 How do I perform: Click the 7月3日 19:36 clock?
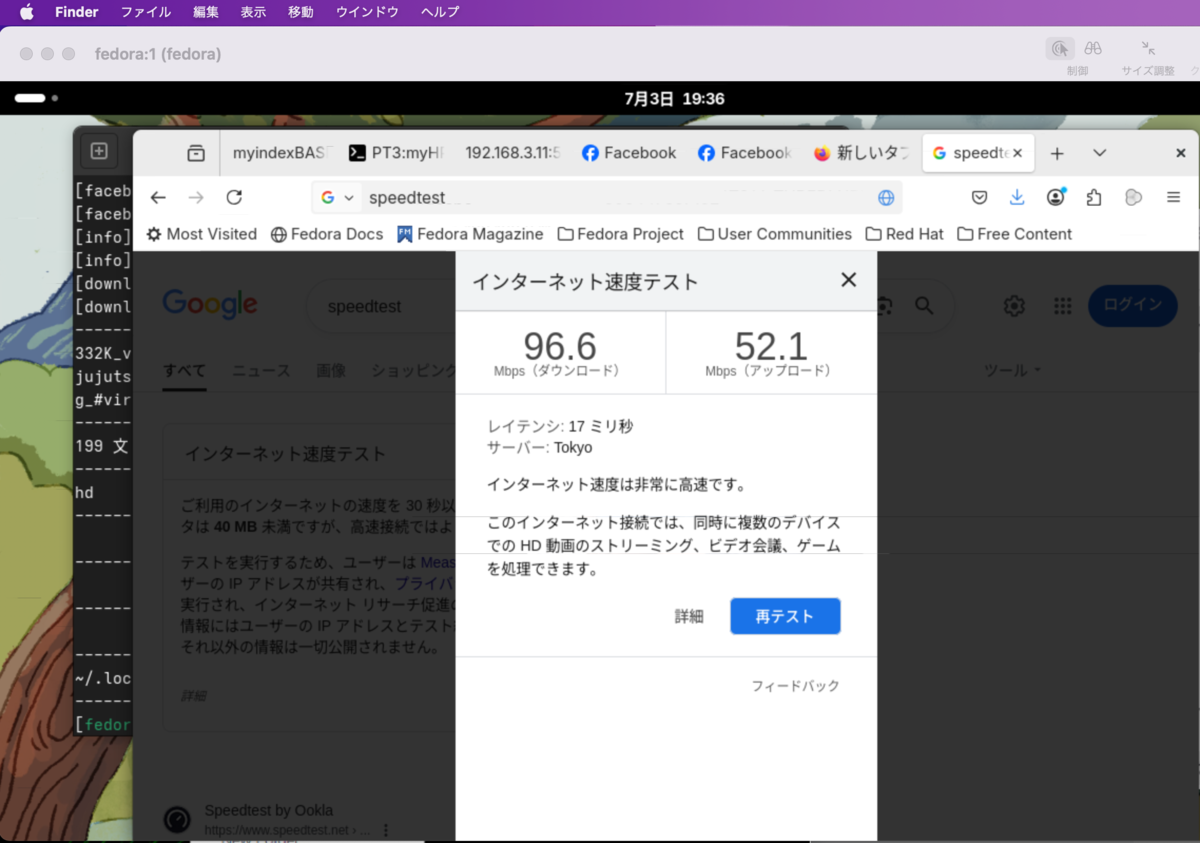tap(674, 99)
